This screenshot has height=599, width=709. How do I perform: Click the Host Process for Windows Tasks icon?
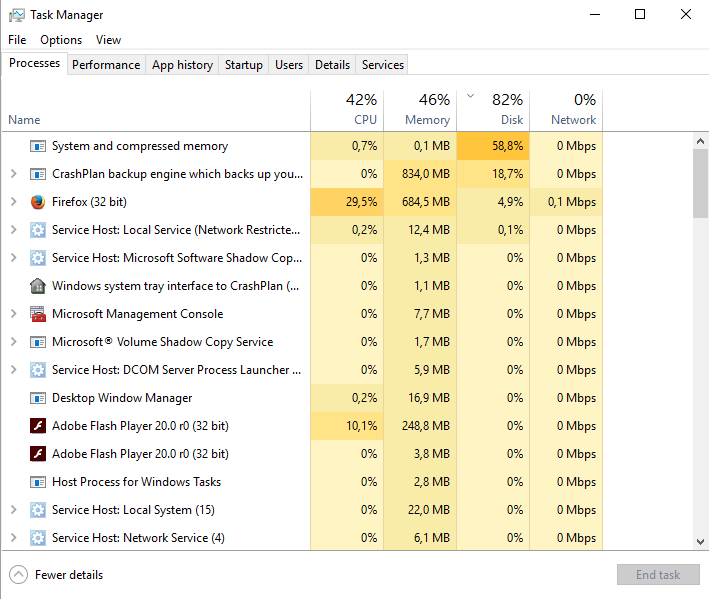(x=38, y=482)
